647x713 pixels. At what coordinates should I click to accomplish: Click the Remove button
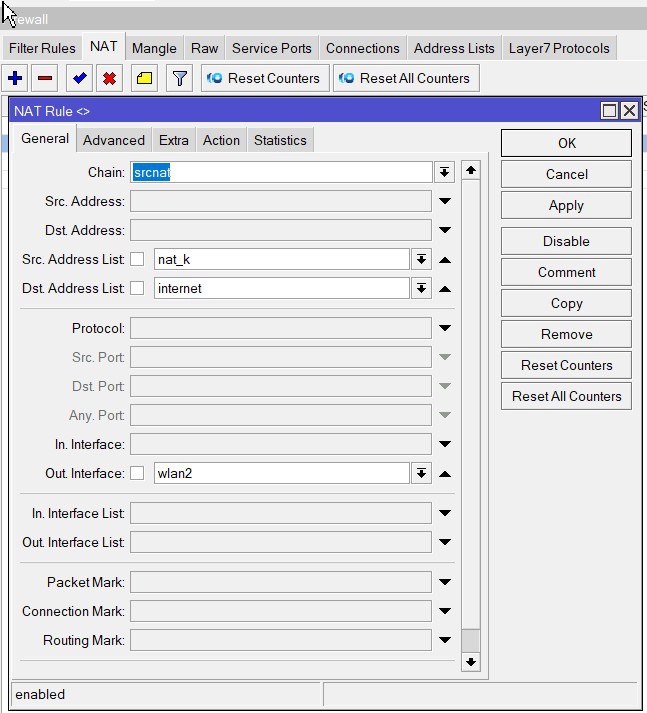(x=566, y=334)
